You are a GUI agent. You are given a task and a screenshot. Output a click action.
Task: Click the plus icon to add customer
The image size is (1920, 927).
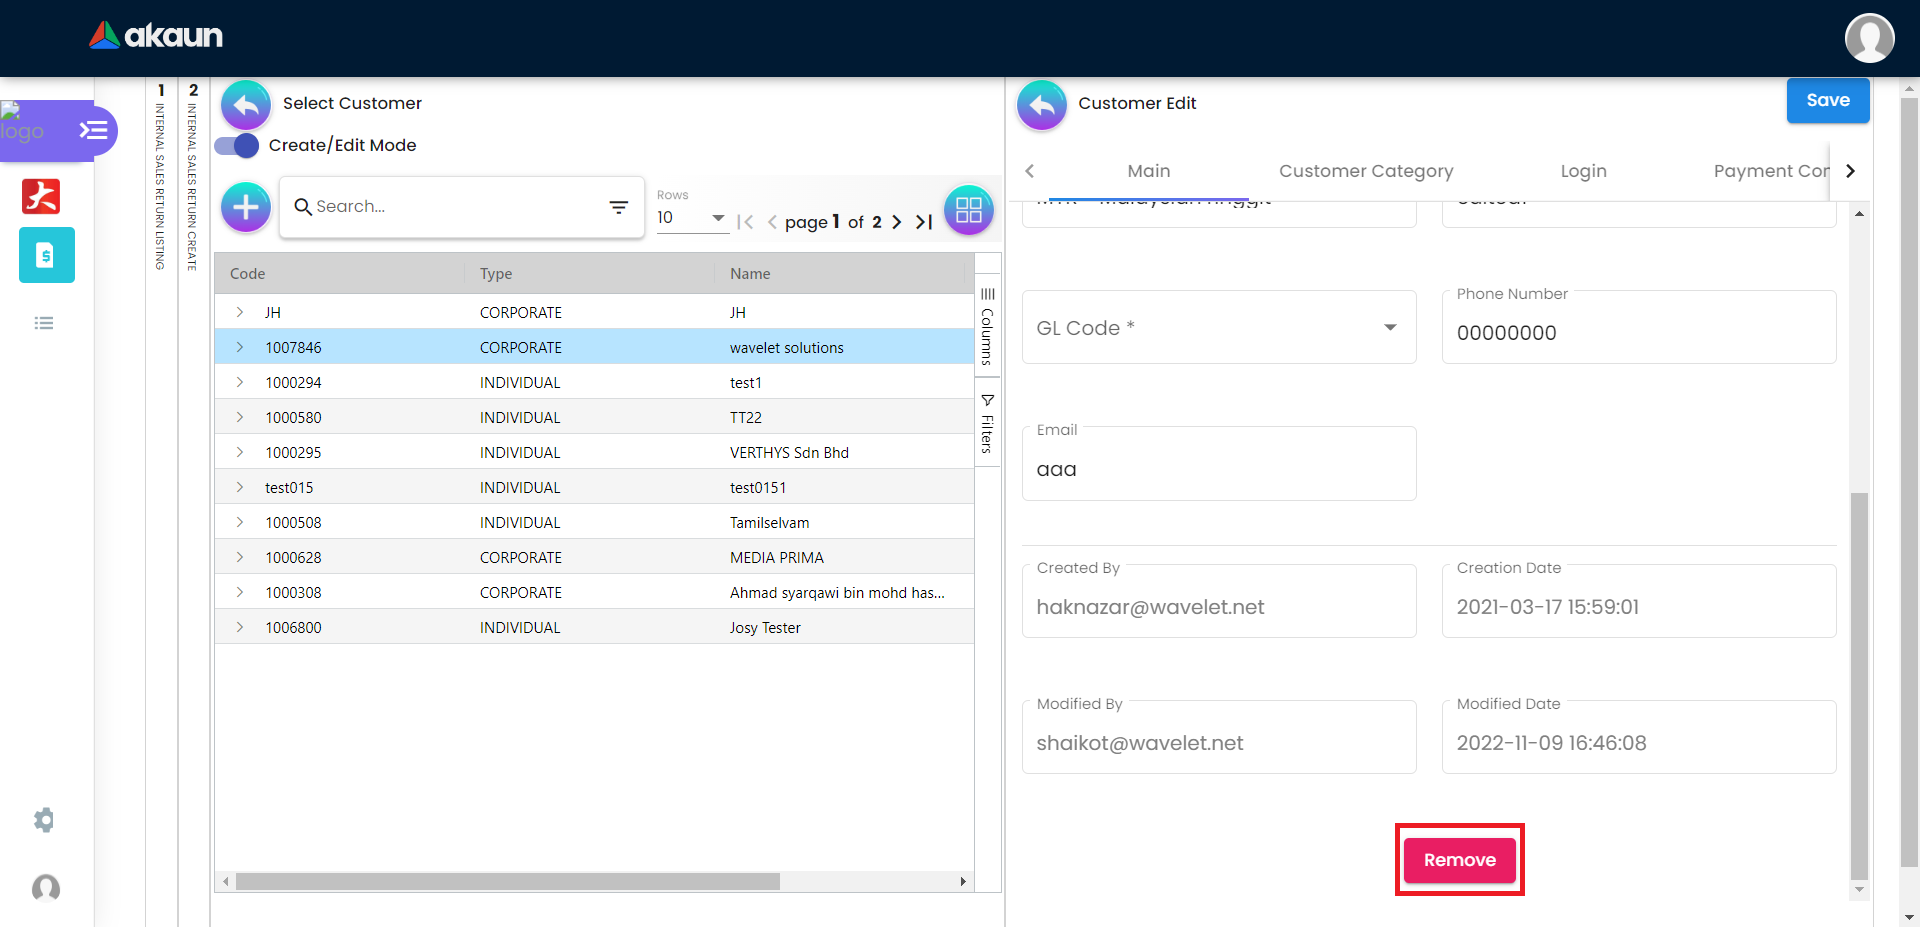[246, 208]
